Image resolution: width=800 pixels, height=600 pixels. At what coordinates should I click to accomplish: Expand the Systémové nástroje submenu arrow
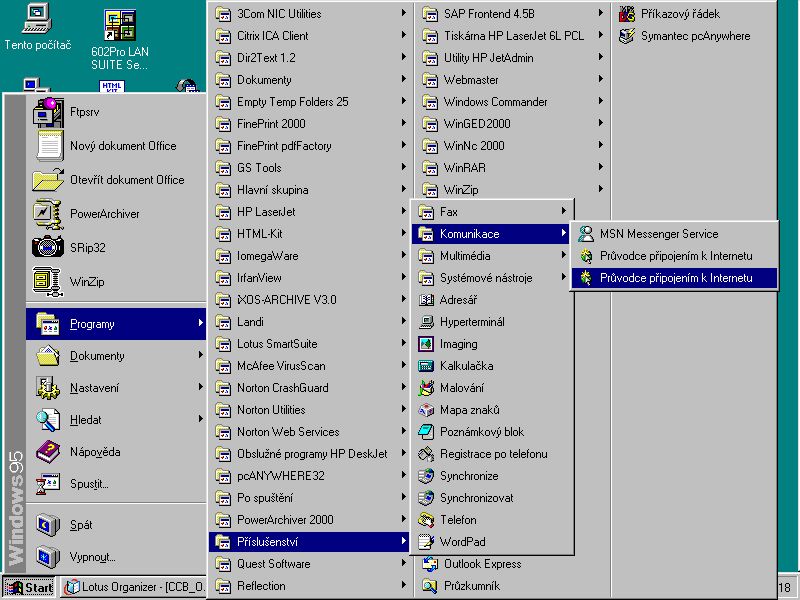point(563,277)
